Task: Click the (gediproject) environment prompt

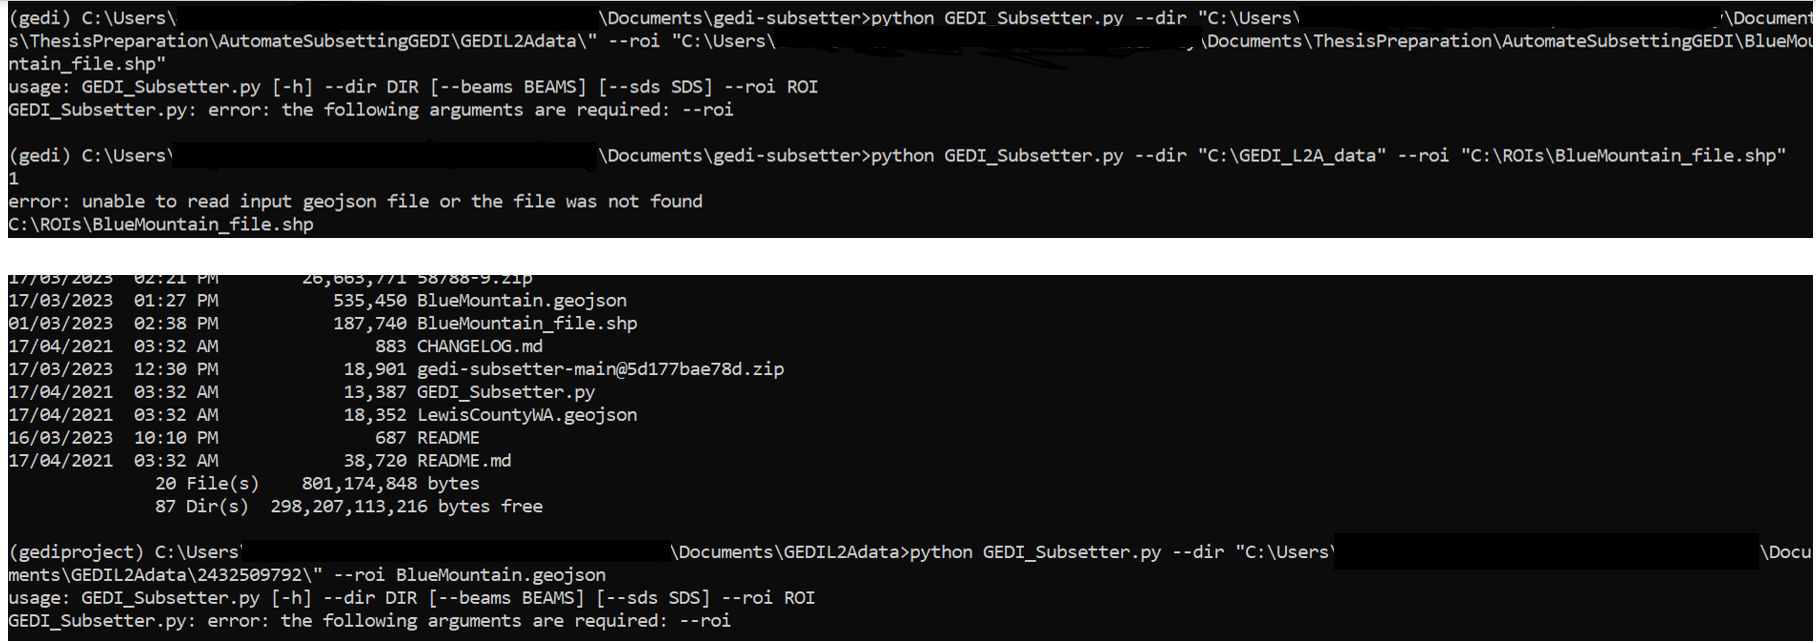Action: 77,553
